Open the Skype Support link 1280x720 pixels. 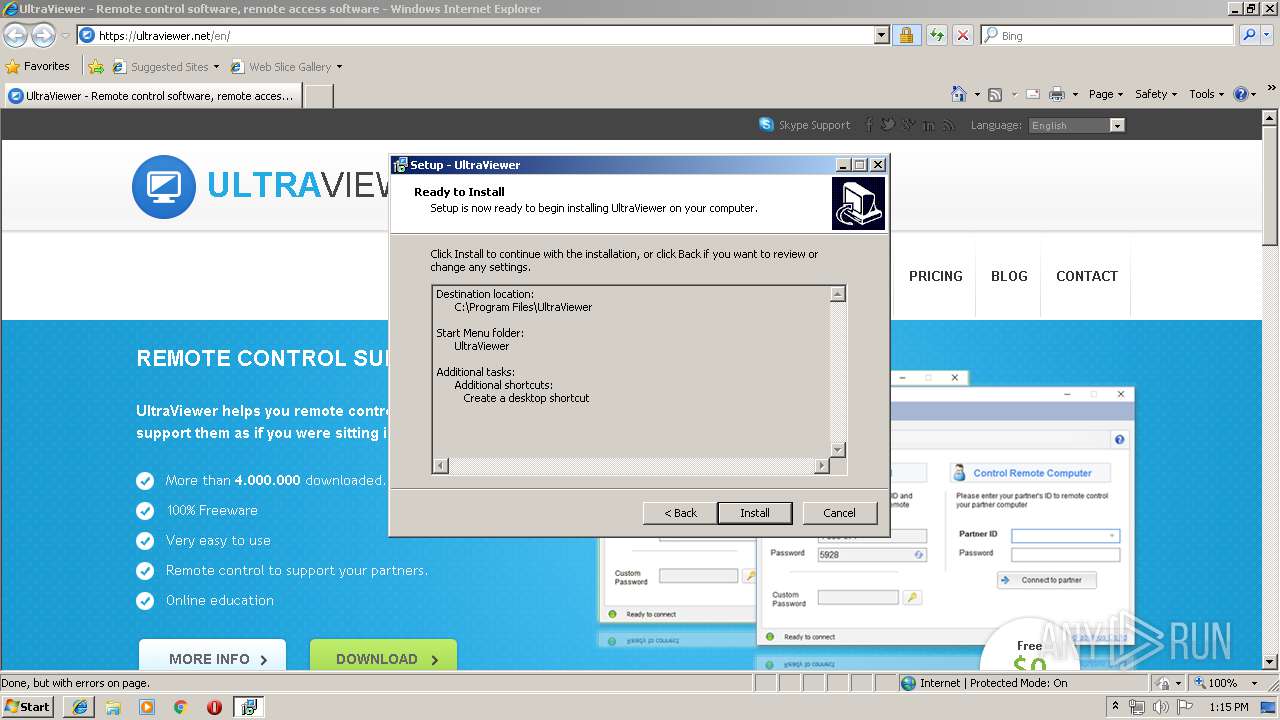pos(814,125)
